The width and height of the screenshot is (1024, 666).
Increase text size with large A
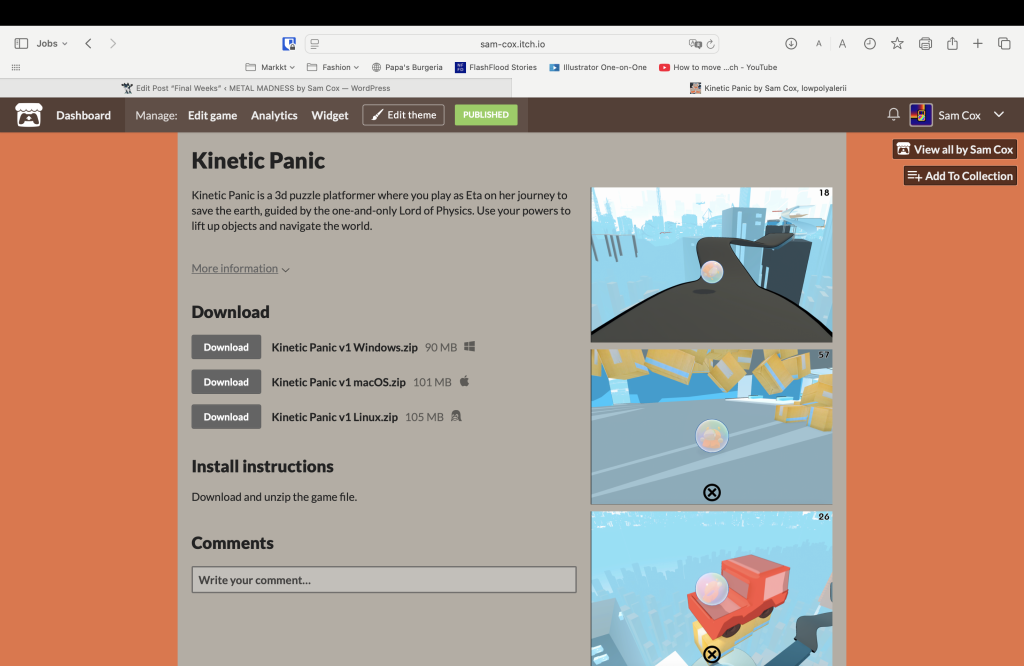pyautogui.click(x=842, y=44)
